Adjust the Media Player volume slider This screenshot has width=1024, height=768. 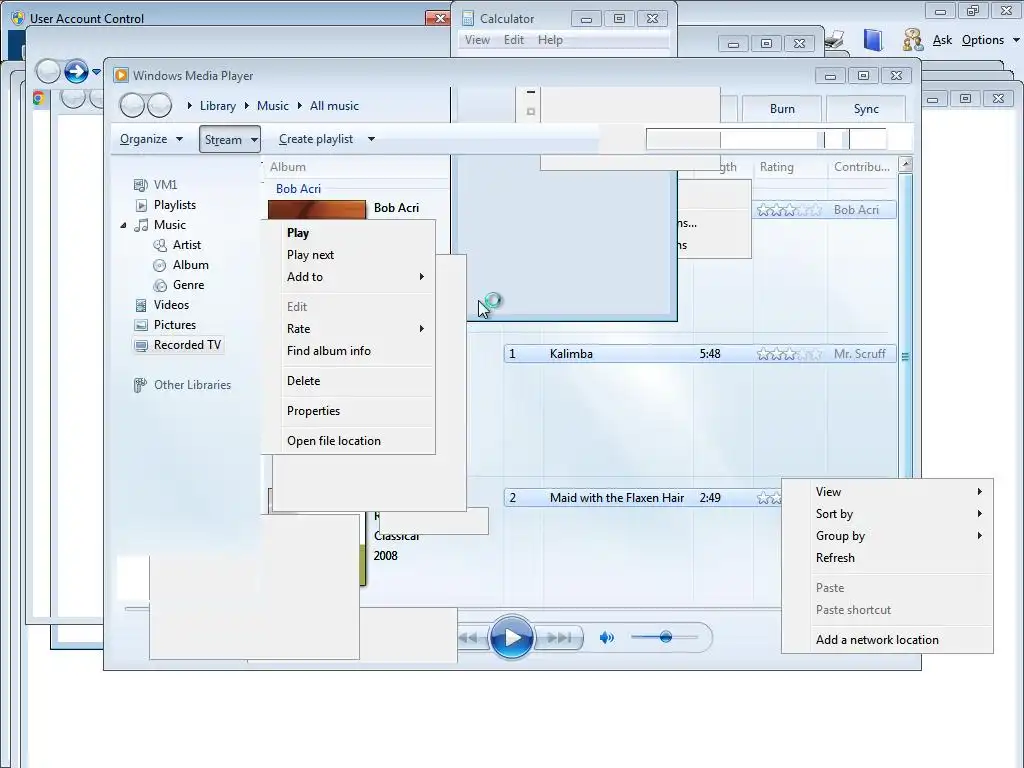[x=665, y=637]
